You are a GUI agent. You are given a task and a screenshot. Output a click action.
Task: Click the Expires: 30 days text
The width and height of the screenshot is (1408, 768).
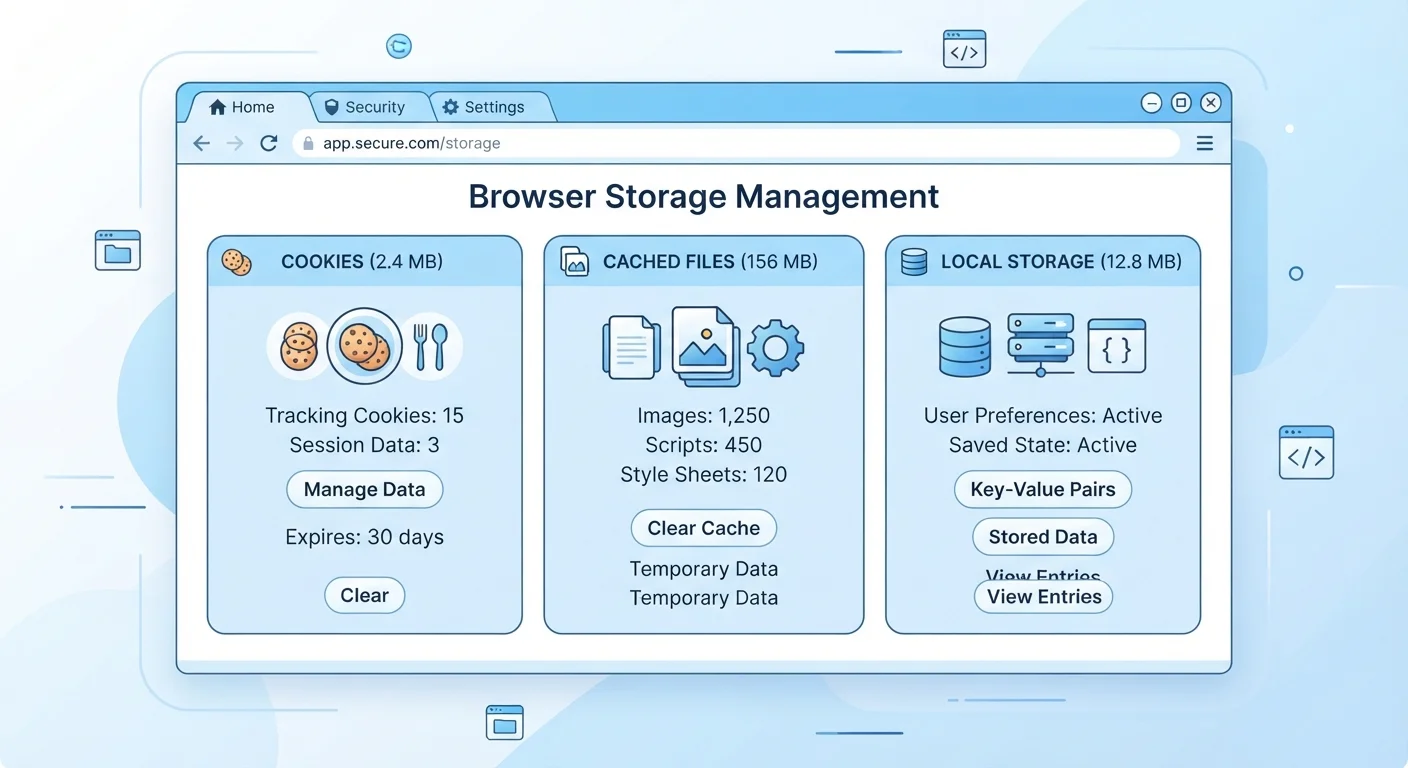tap(365, 538)
